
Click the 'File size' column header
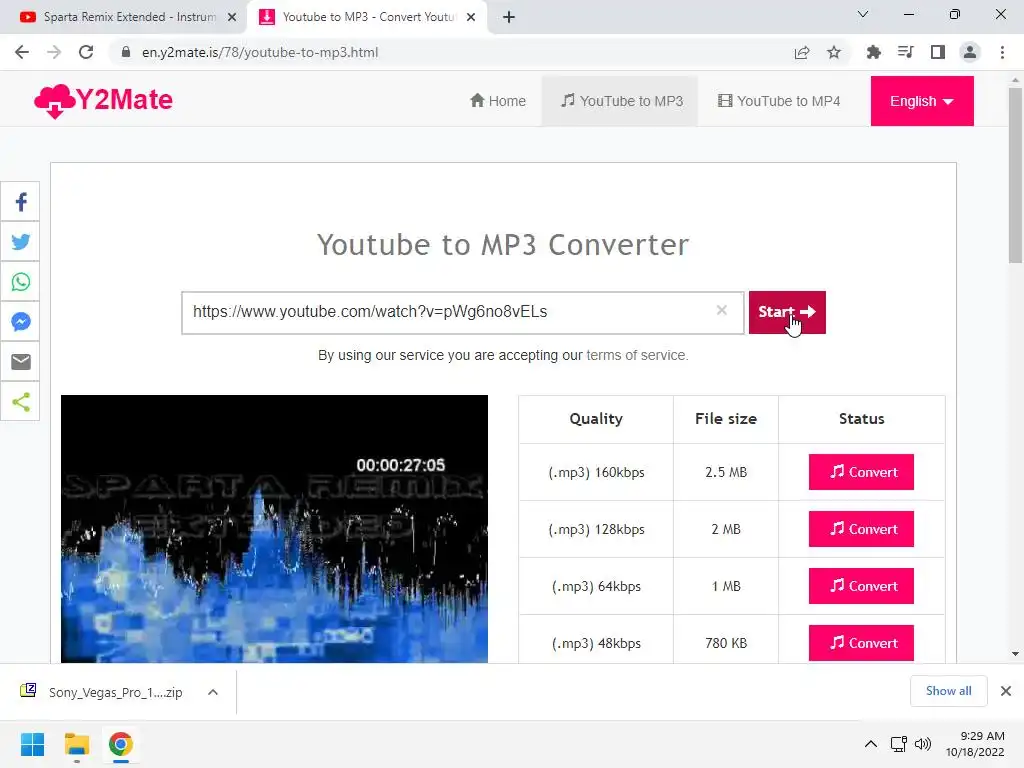click(726, 419)
